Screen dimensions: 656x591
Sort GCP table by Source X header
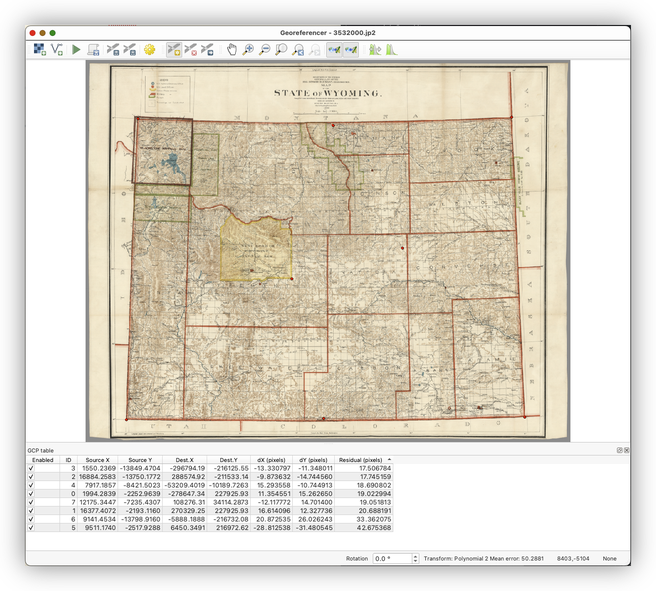point(97,460)
